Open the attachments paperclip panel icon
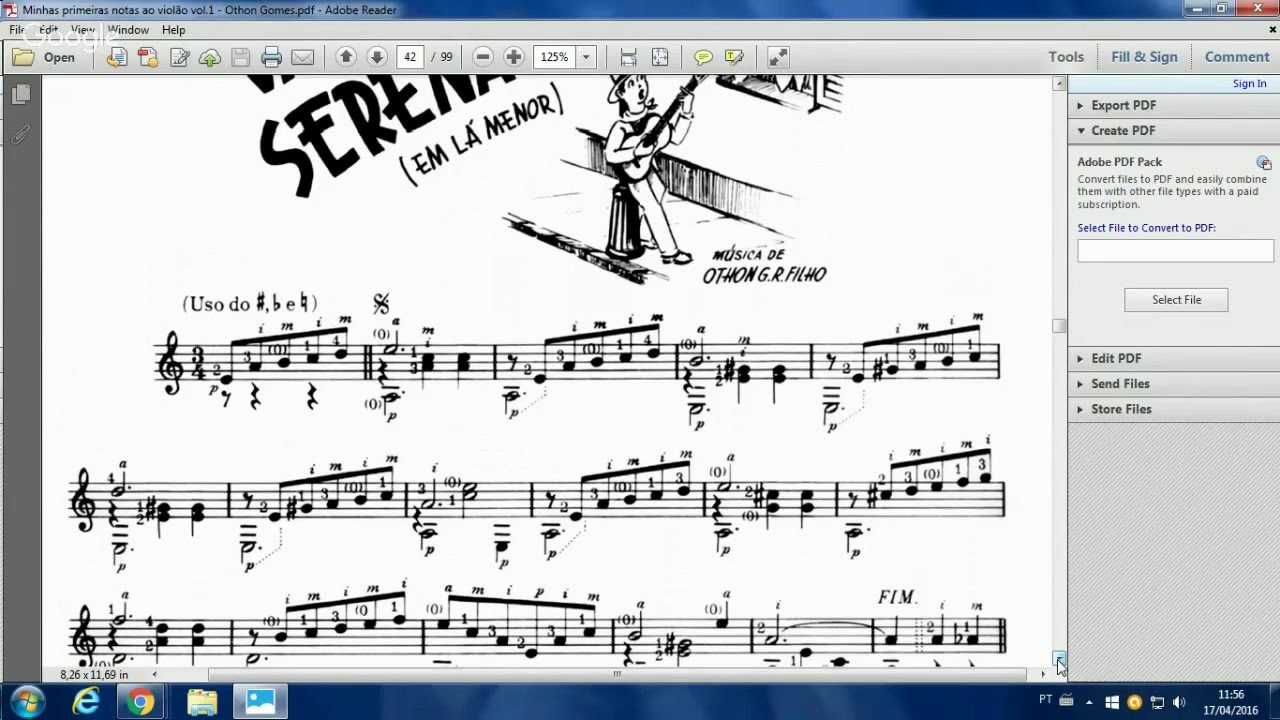 tap(21, 133)
